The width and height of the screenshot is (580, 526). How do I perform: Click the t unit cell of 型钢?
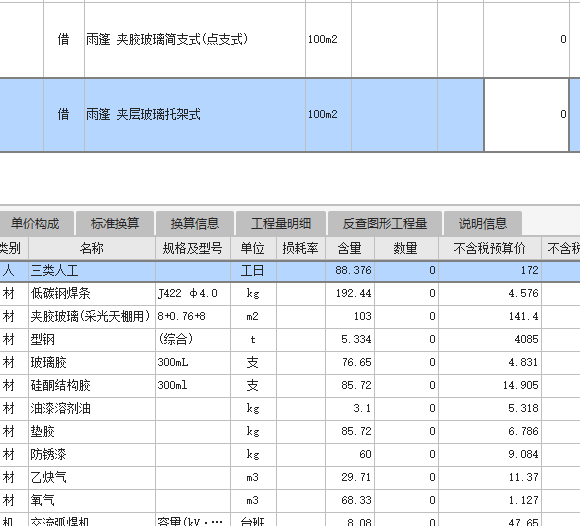[253, 340]
